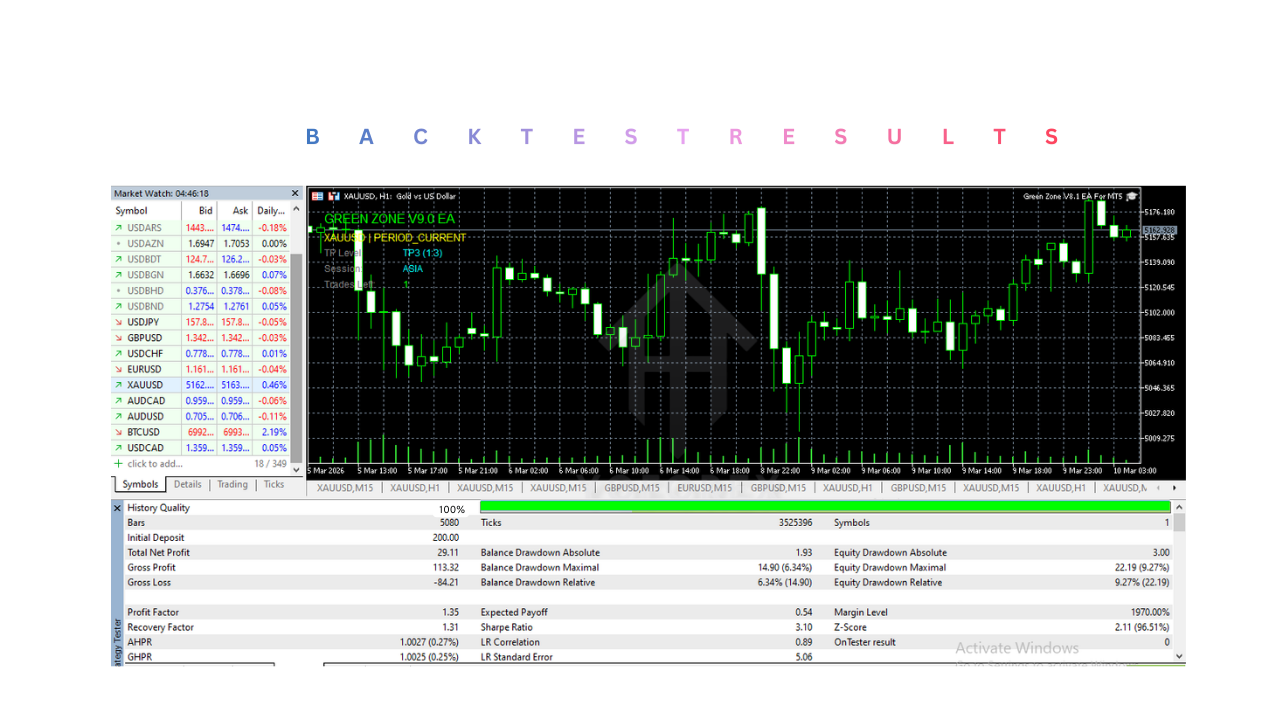Click the up-arrow icon beside USDCHF symbol
The width and height of the screenshot is (1280, 720).
[x=119, y=354]
